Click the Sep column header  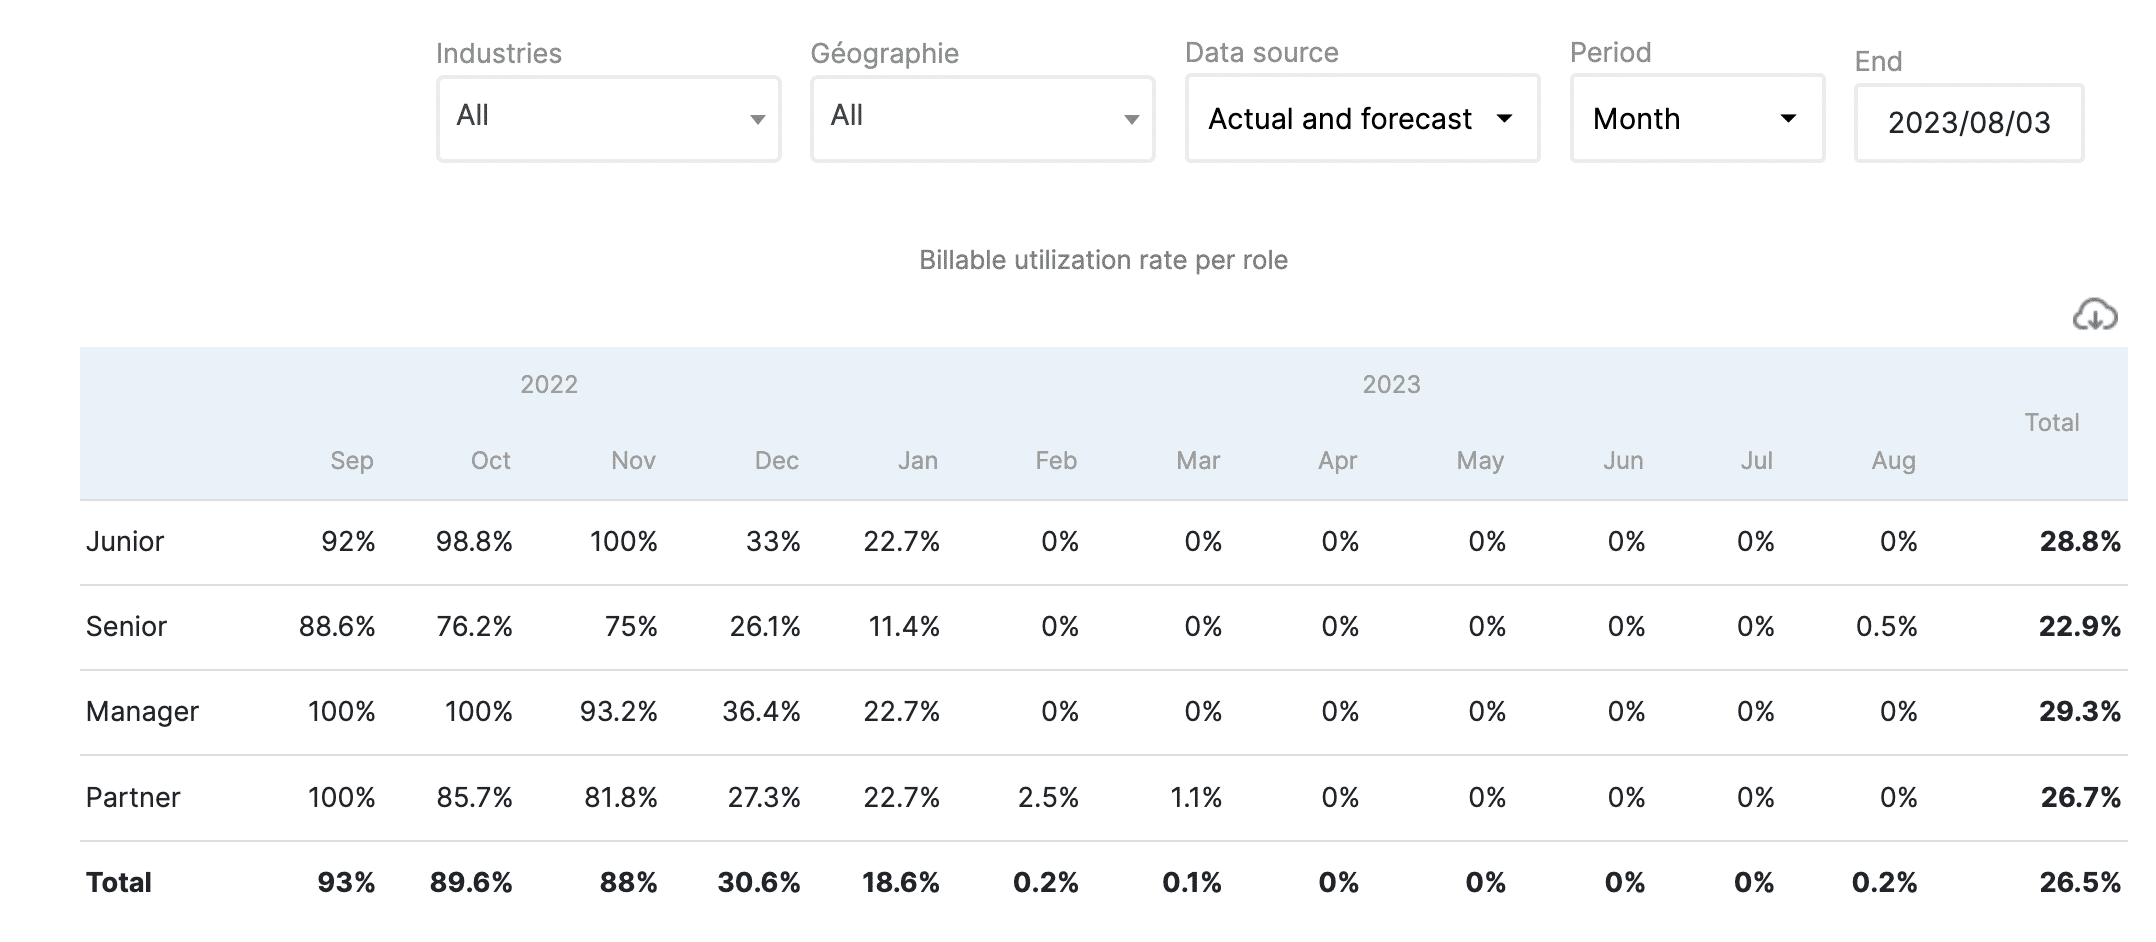point(351,461)
